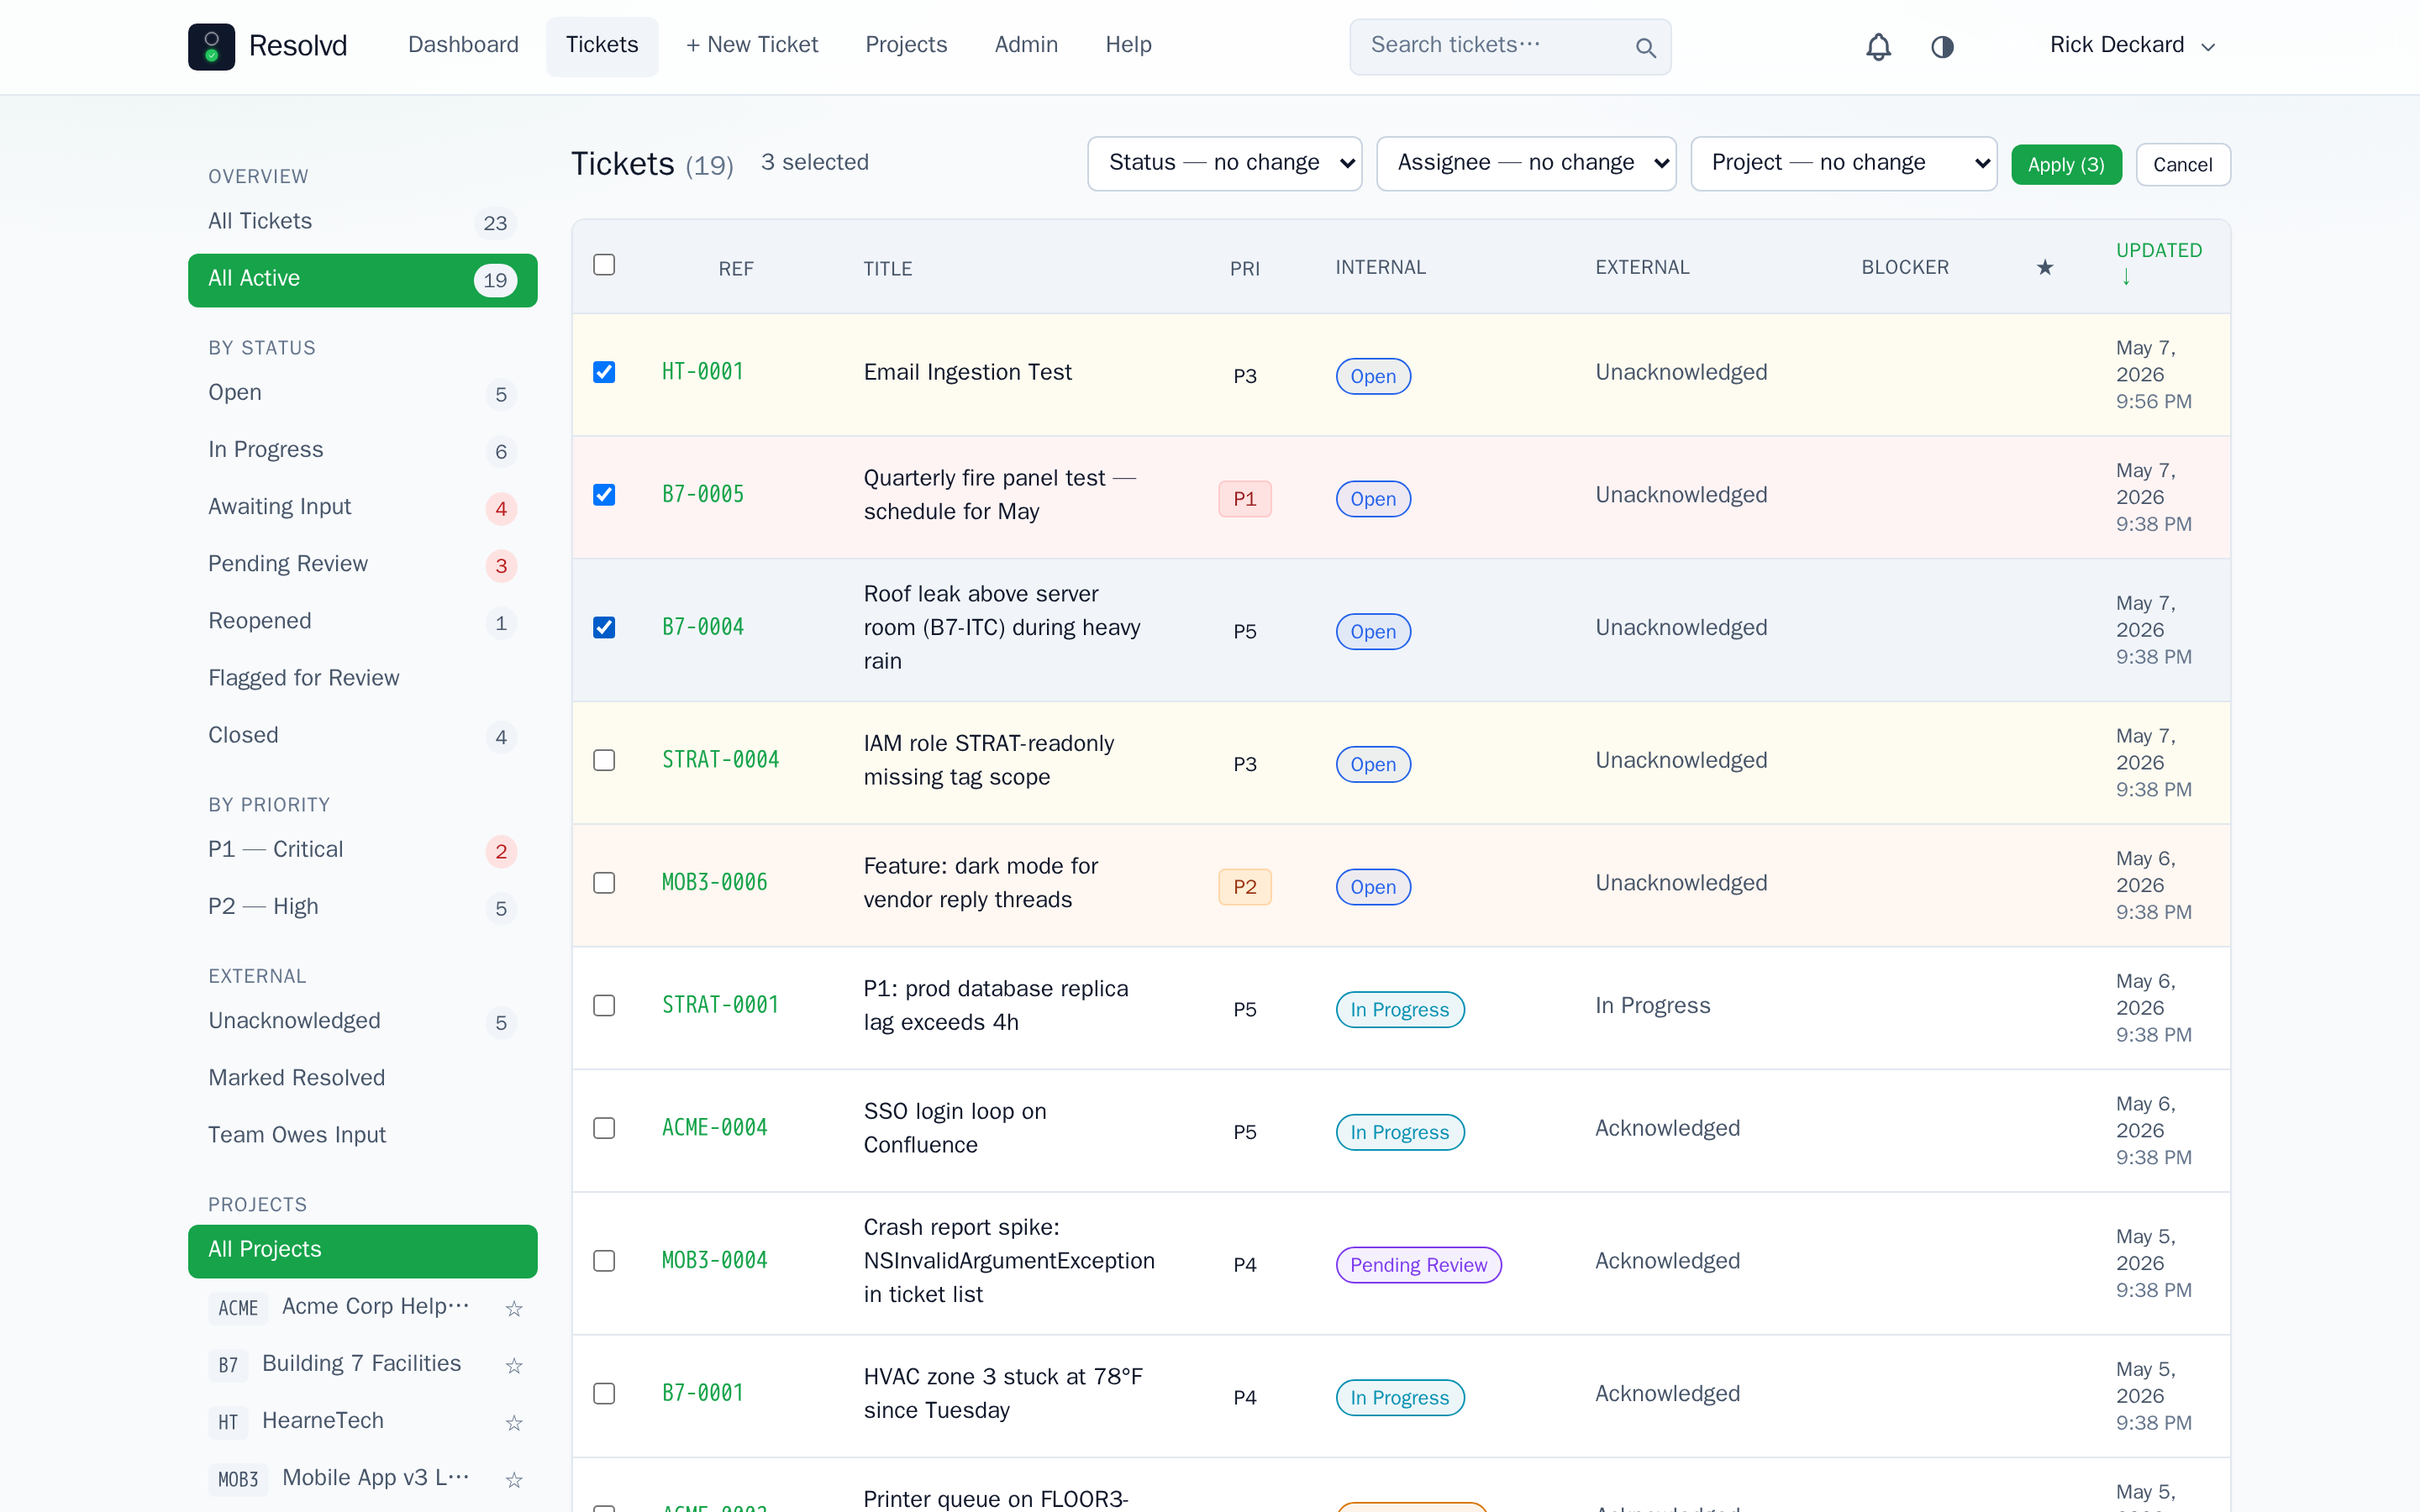This screenshot has height=1512, width=2420.
Task: Click the HT project code badge
Action: coord(228,1422)
